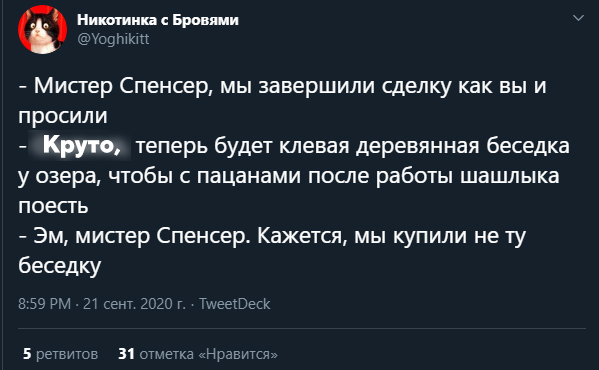Expand the tweet options chevron menu

[x=578, y=18]
